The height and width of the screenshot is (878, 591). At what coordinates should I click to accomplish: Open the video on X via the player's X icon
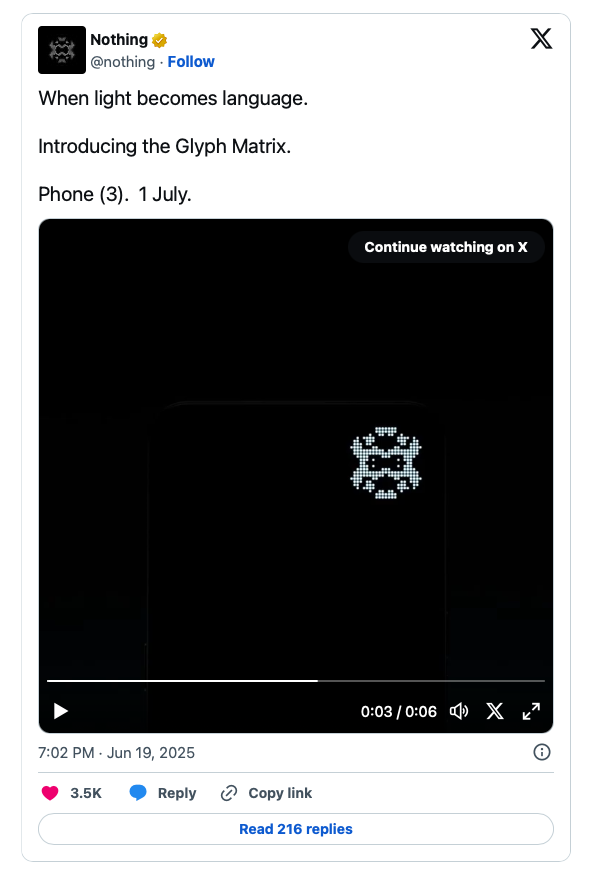point(495,711)
